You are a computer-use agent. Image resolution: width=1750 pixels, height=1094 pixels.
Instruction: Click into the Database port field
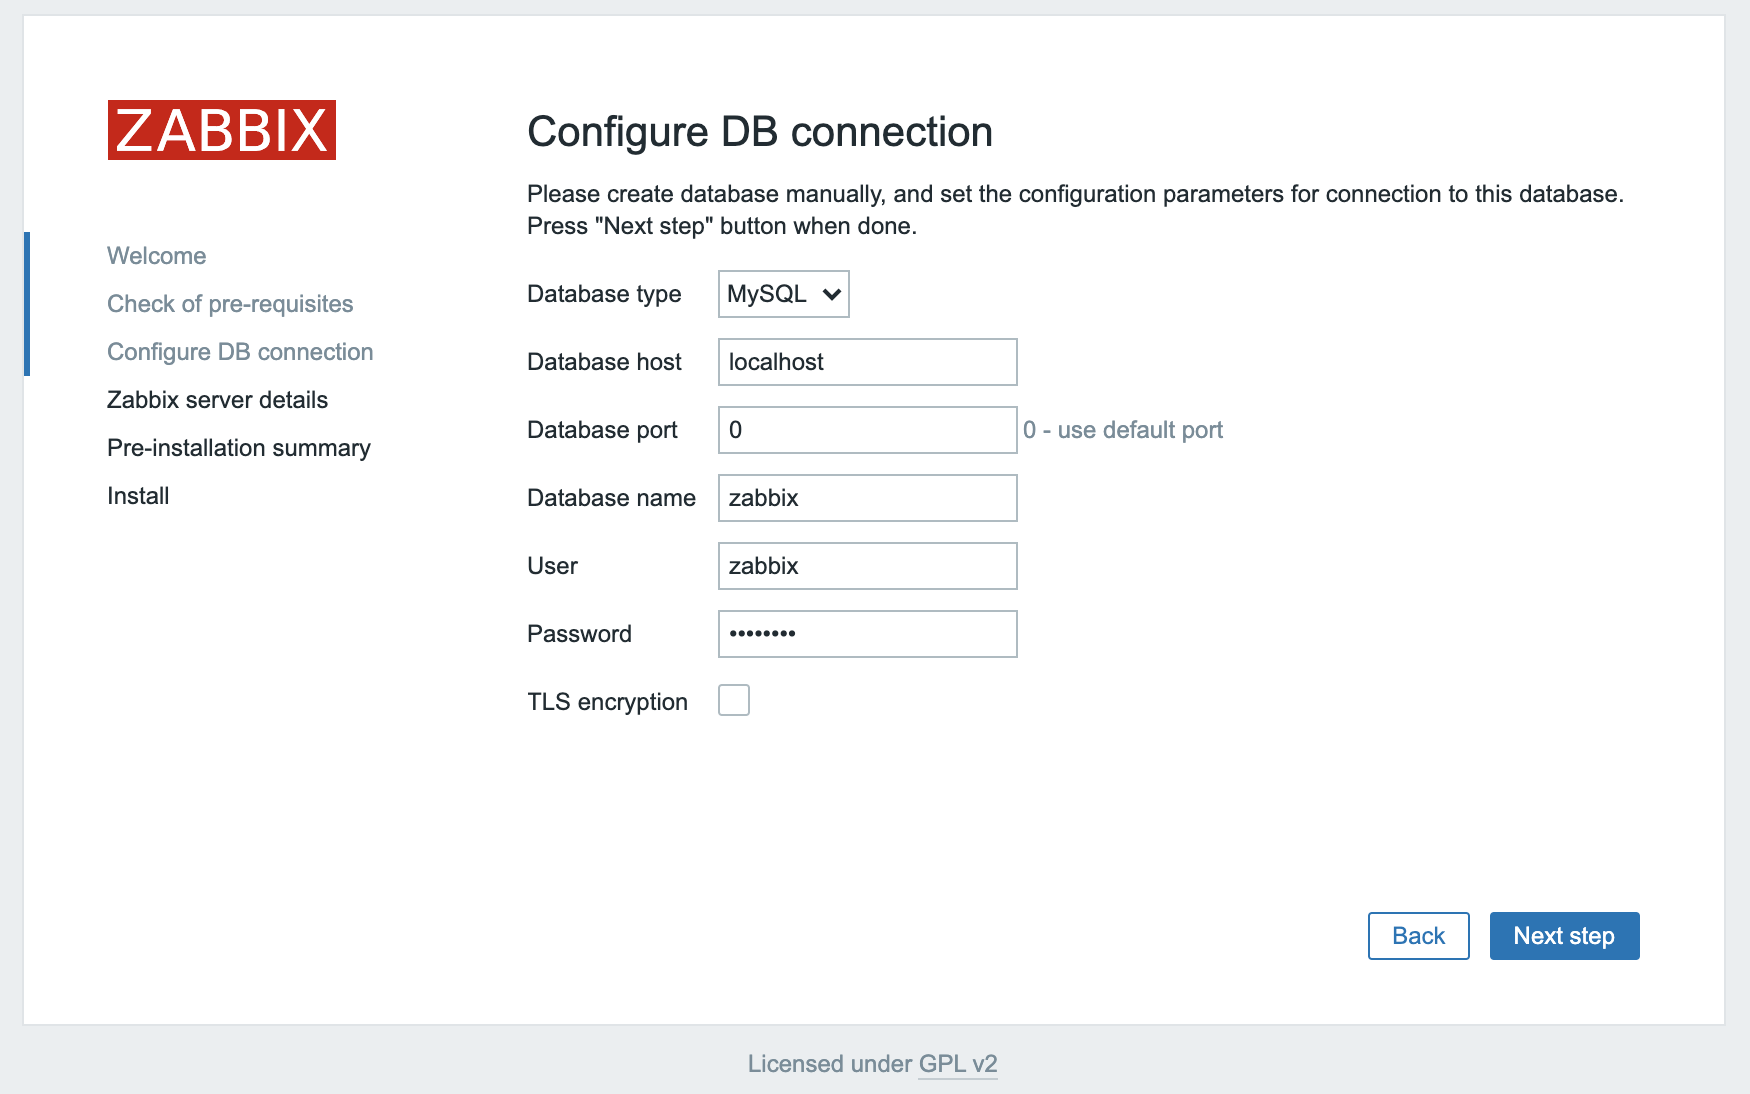point(867,430)
